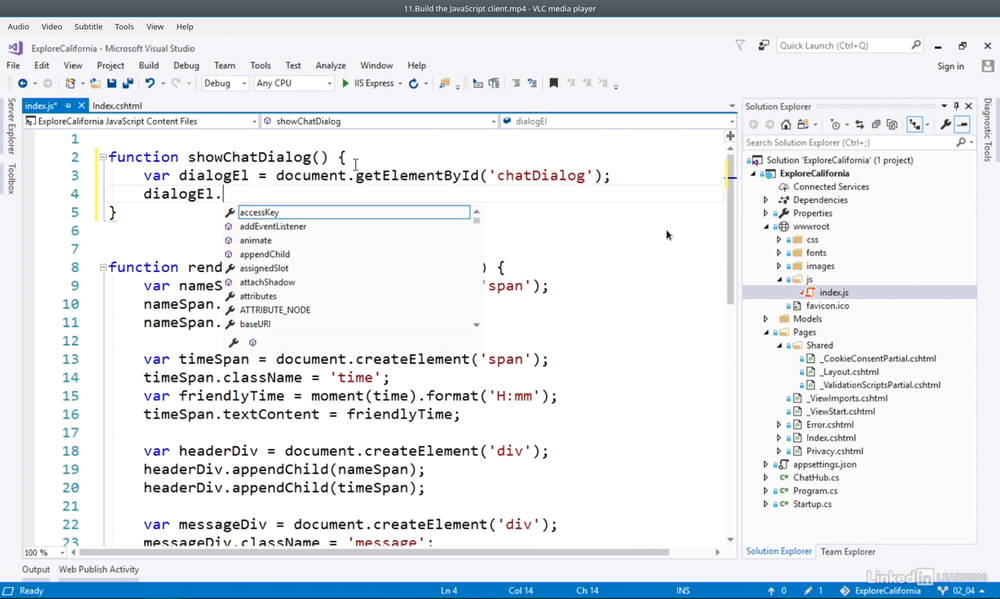1000x599 pixels.
Task: Click Pending Changes Filter clock icon
Action: (835, 125)
